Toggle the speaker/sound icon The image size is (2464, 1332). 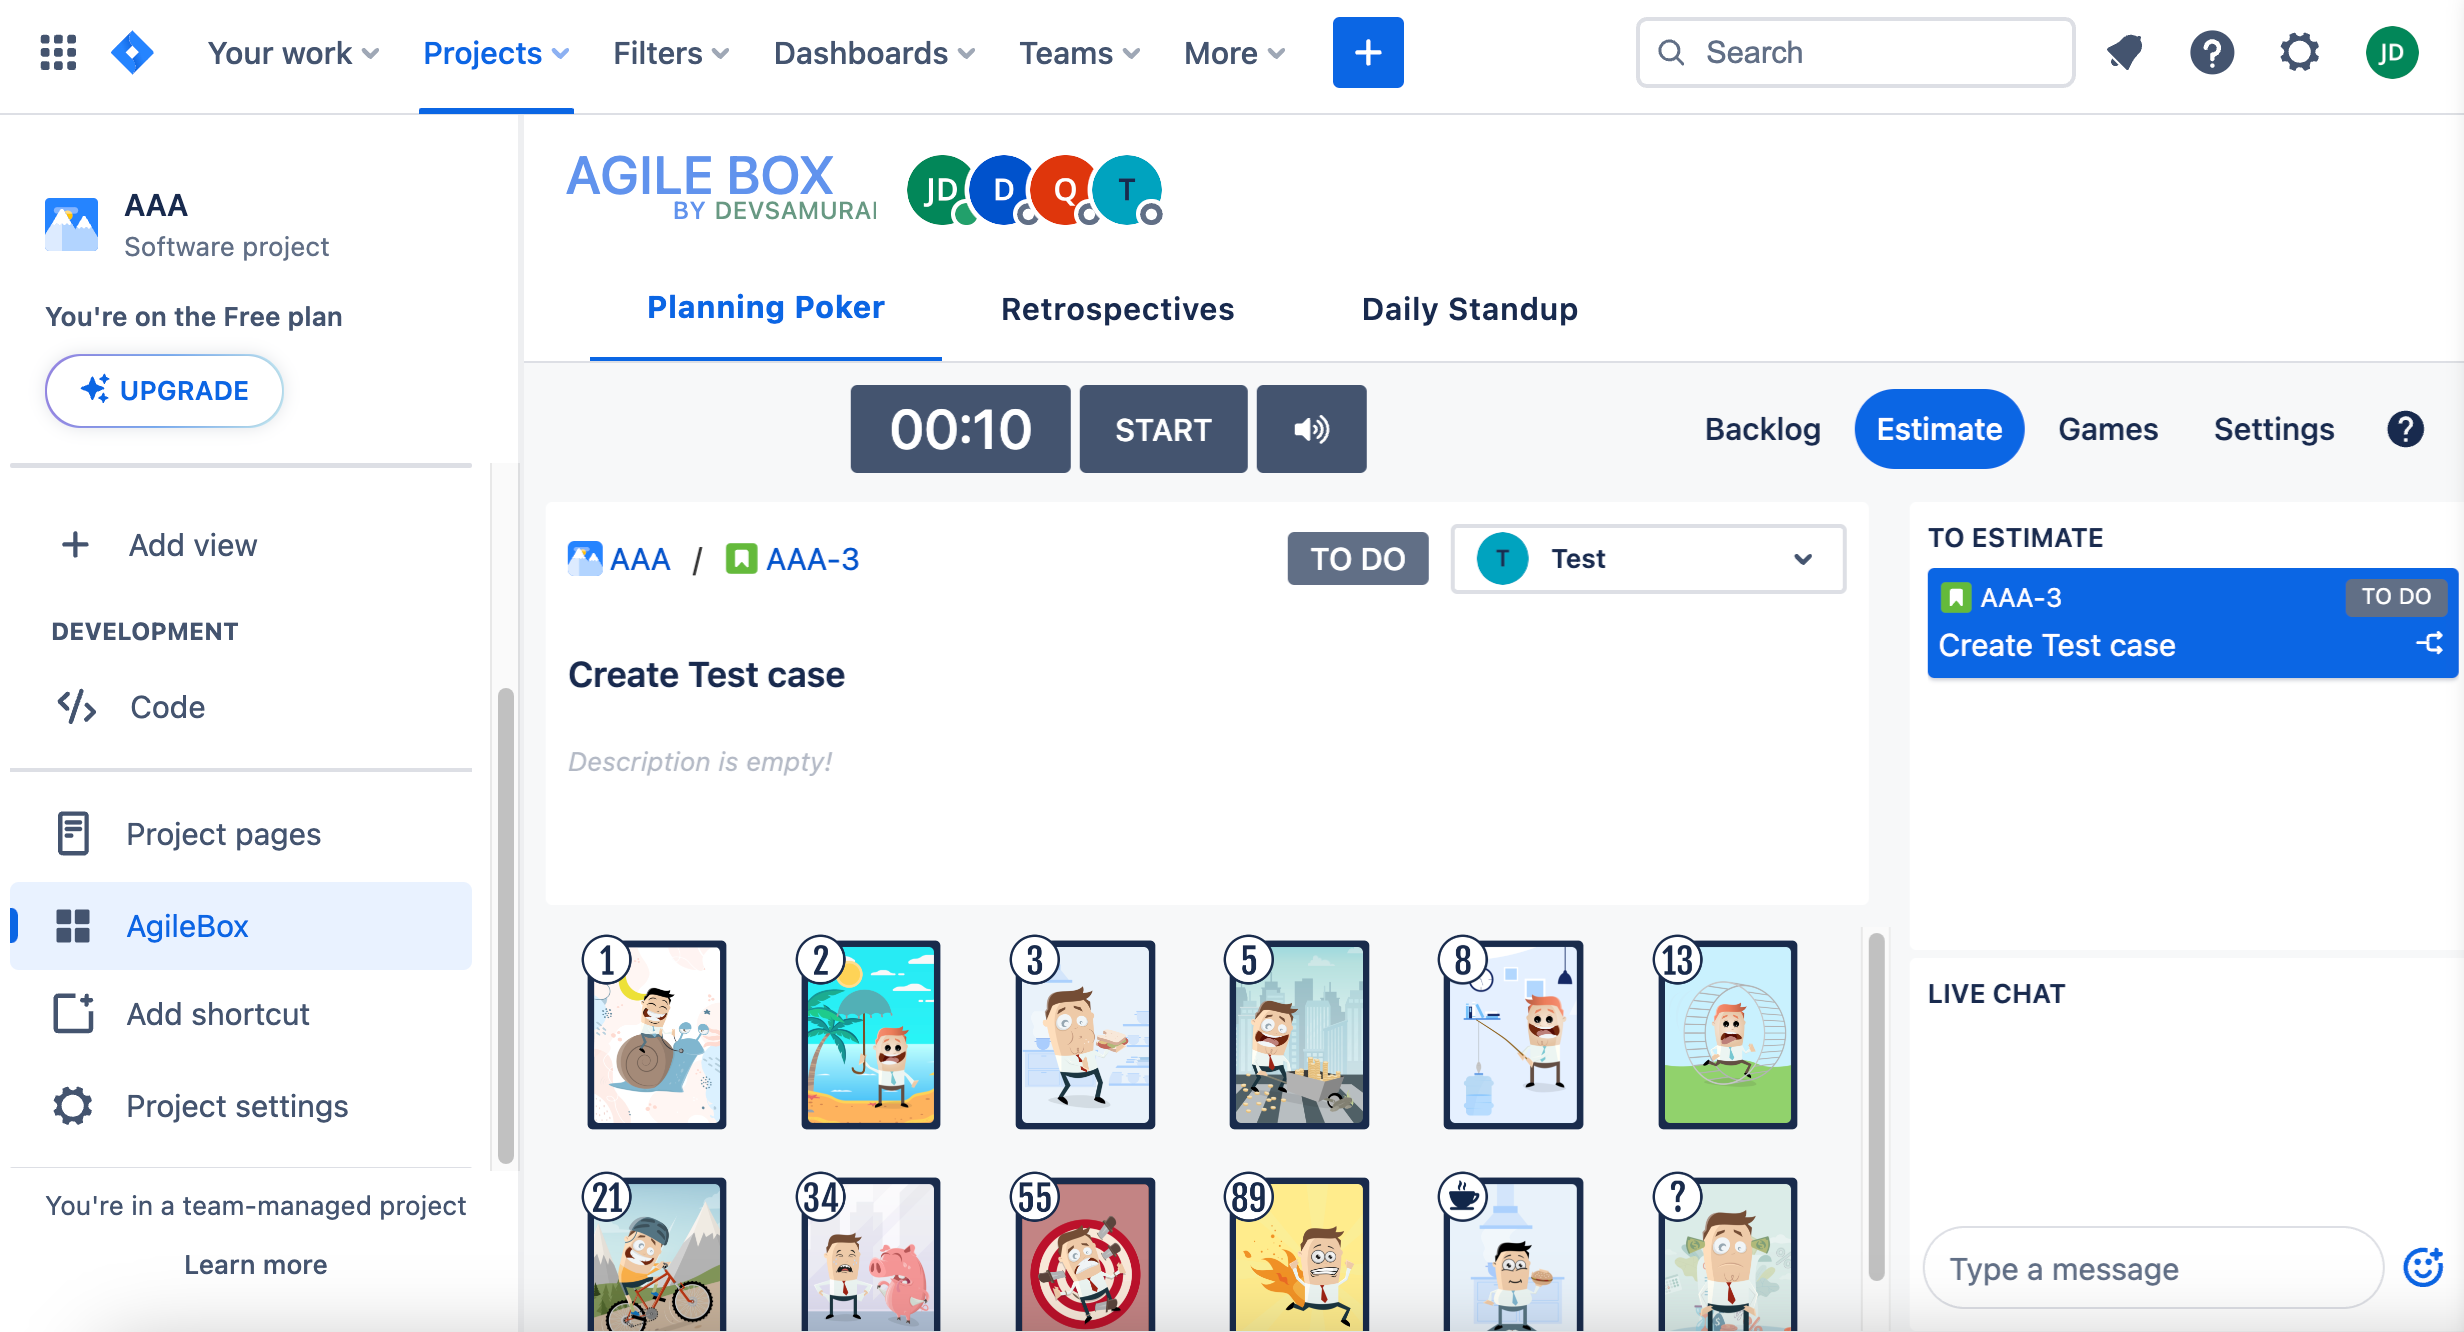coord(1312,430)
